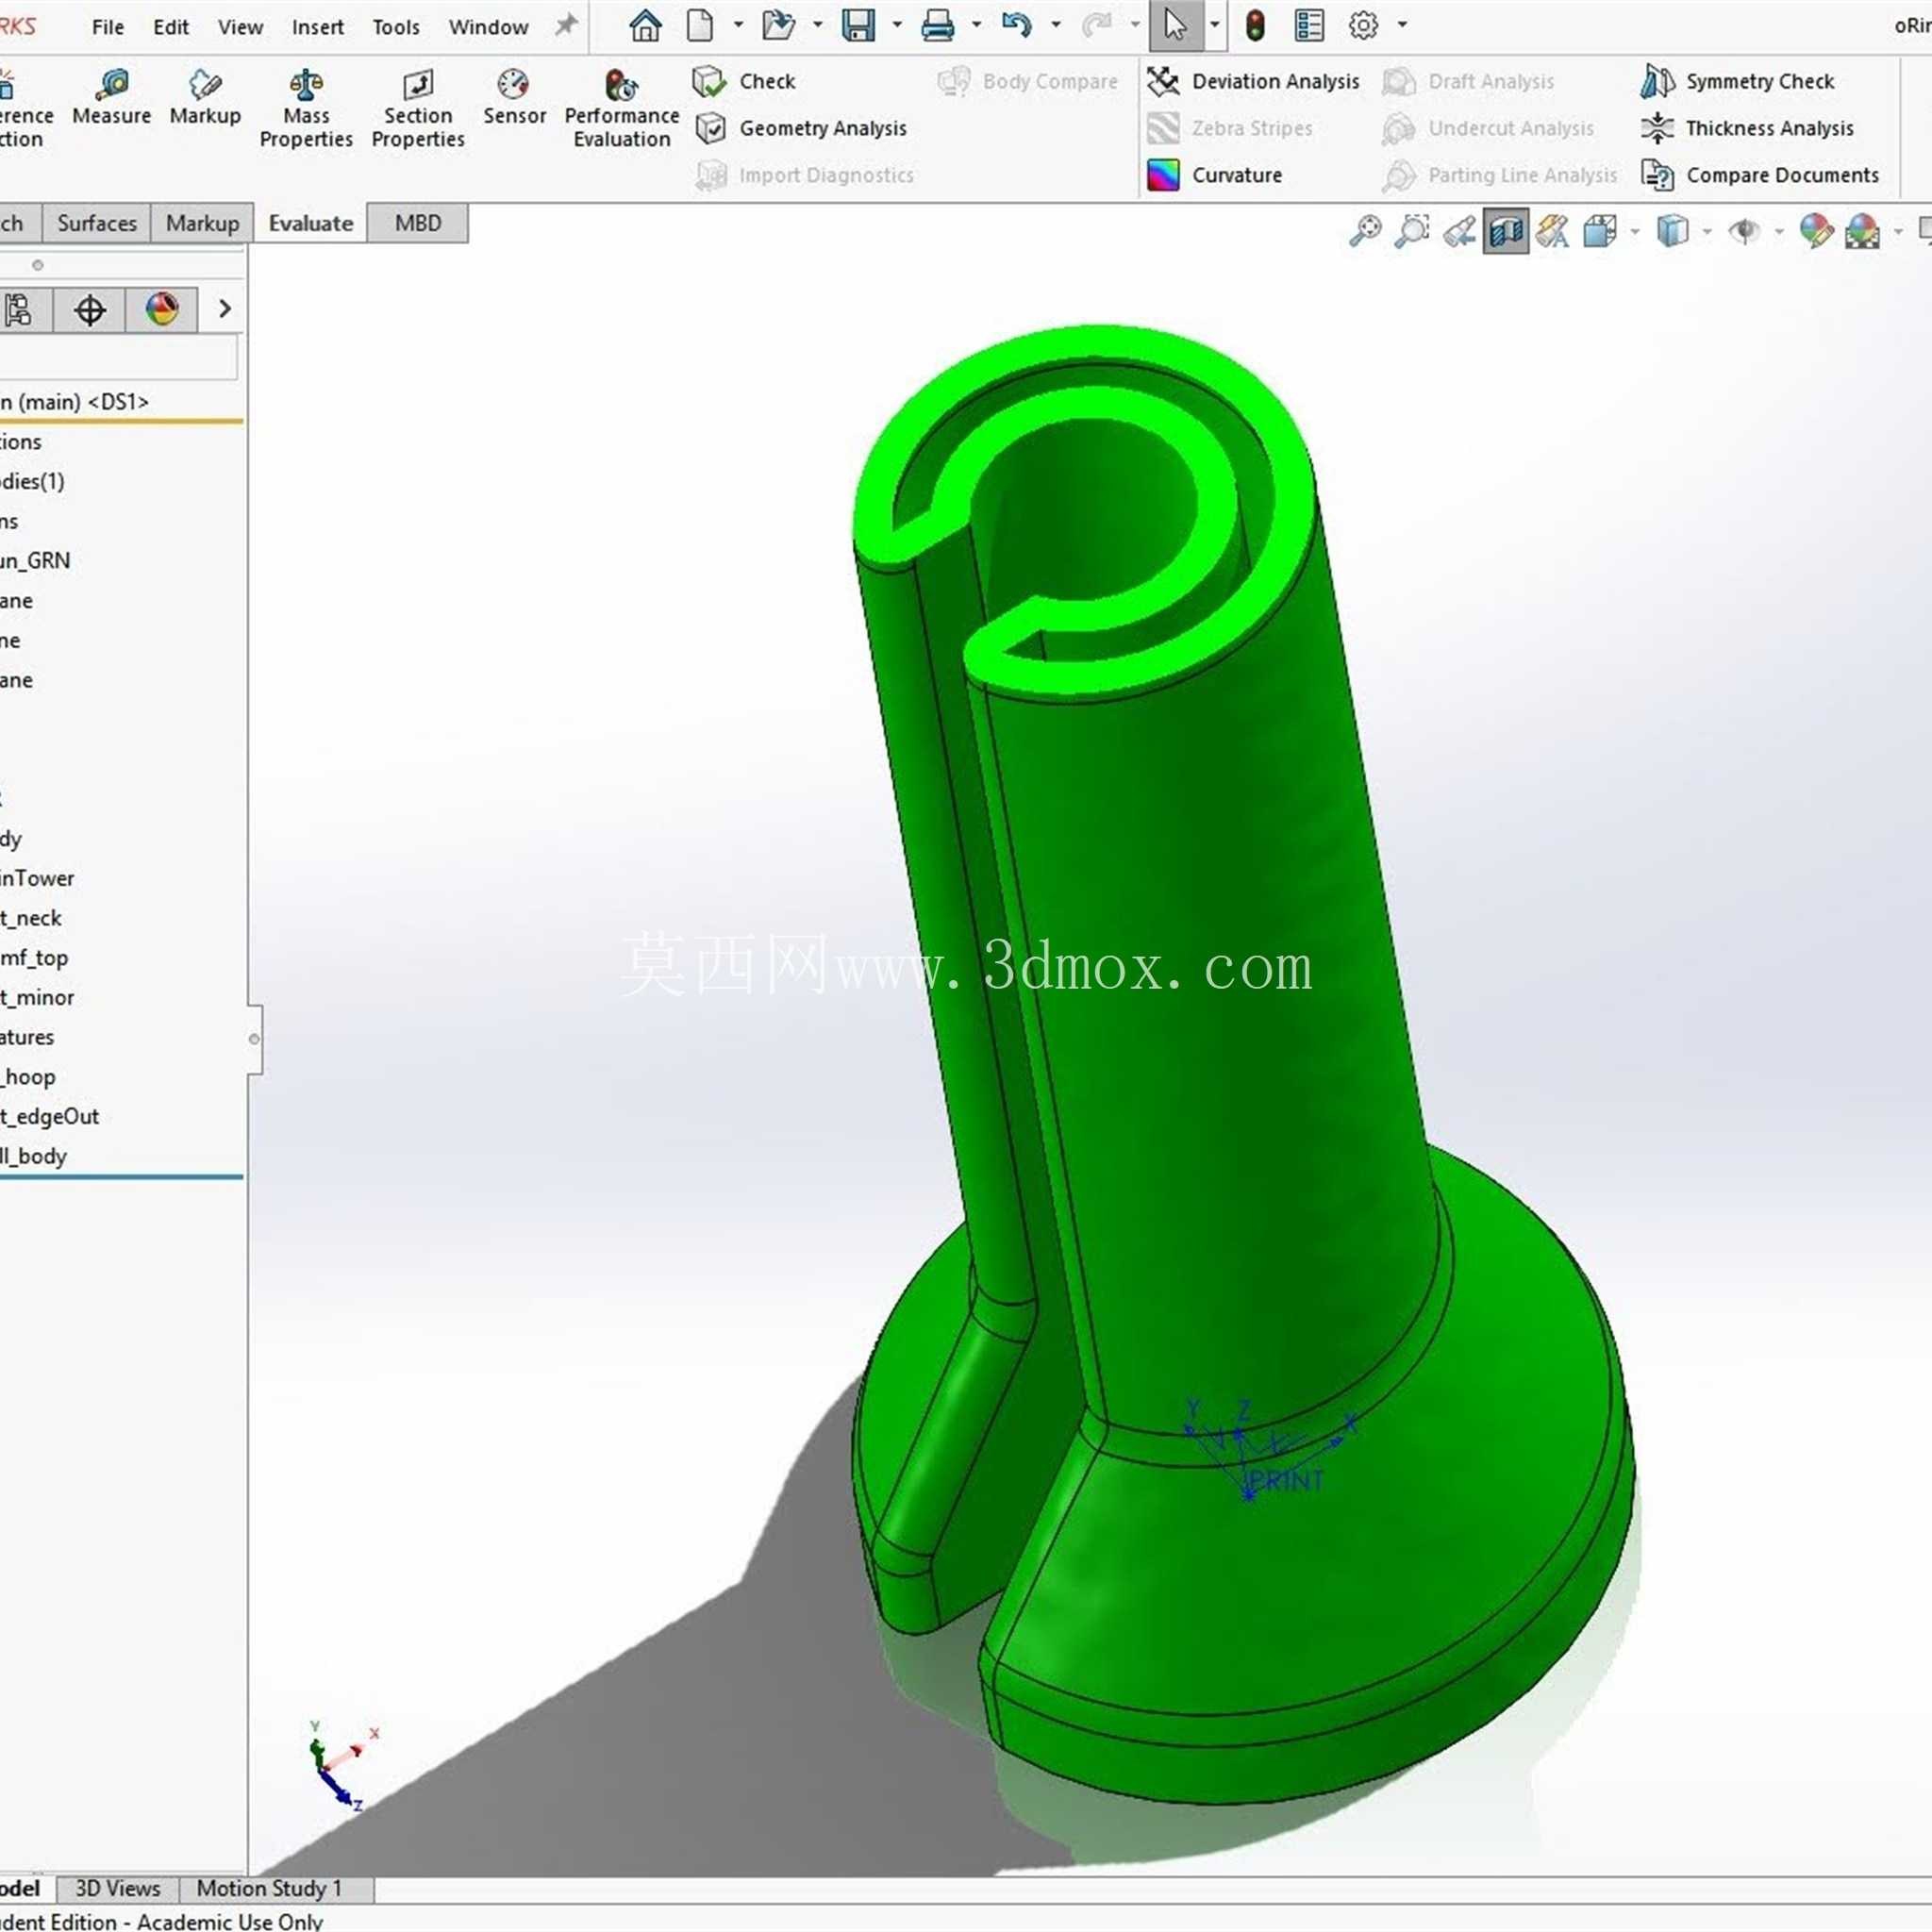Open the Window menu
The height and width of the screenshot is (1932, 1932).
pyautogui.click(x=488, y=27)
